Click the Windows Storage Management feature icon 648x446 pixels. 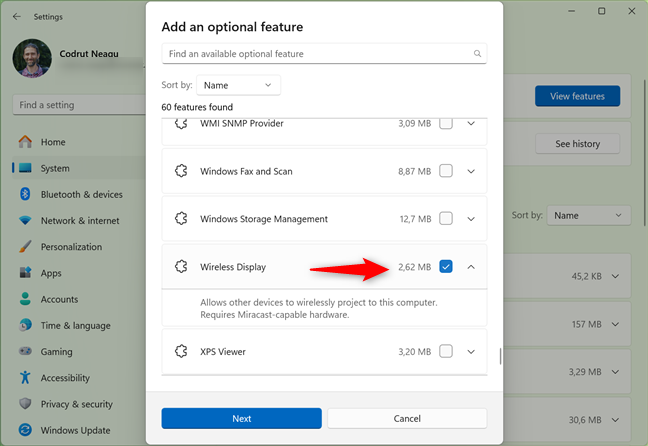(x=181, y=219)
